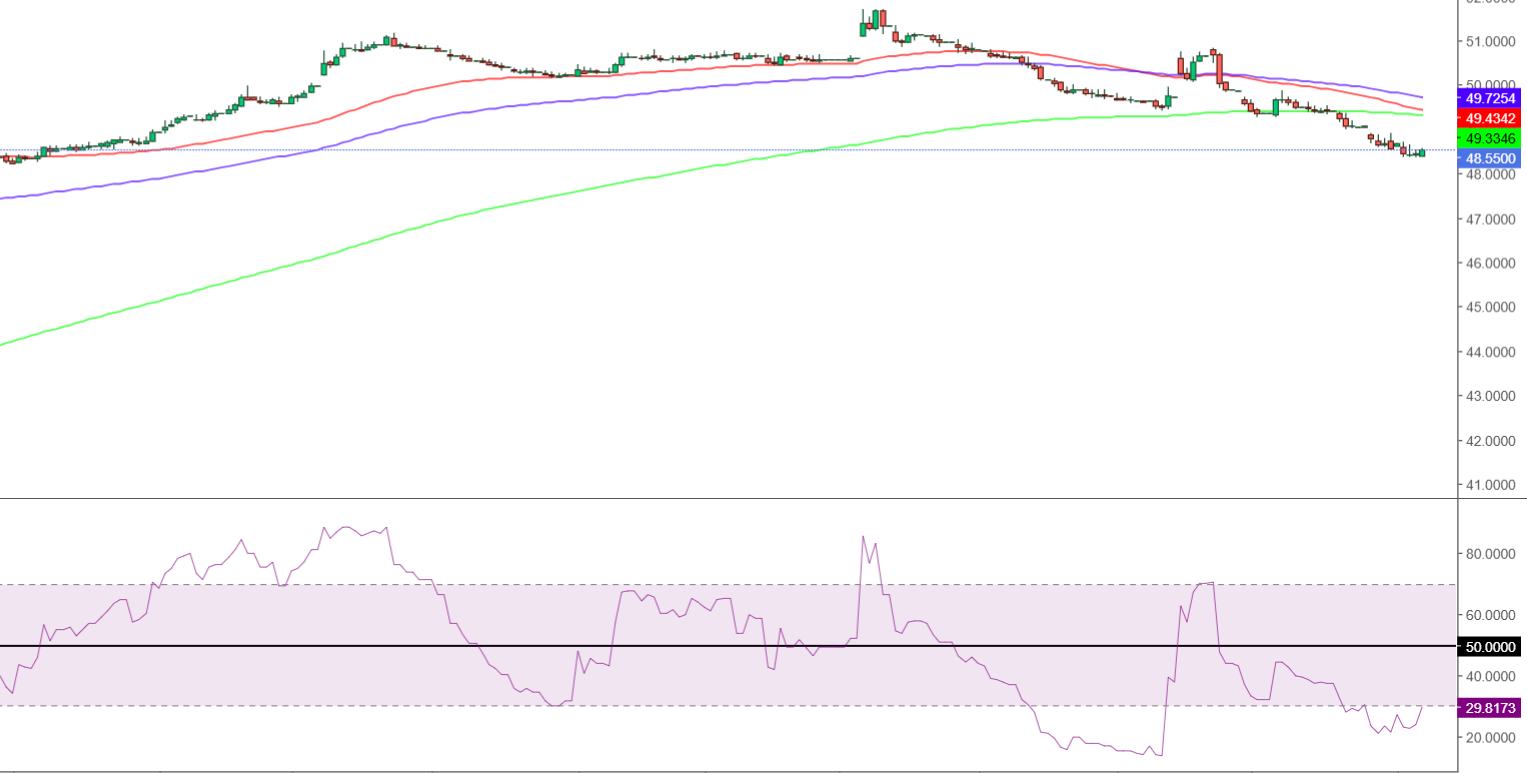This screenshot has height=773, width=1527.
Task: Click the purple 29.8173 RSI value label
Action: tap(1490, 708)
